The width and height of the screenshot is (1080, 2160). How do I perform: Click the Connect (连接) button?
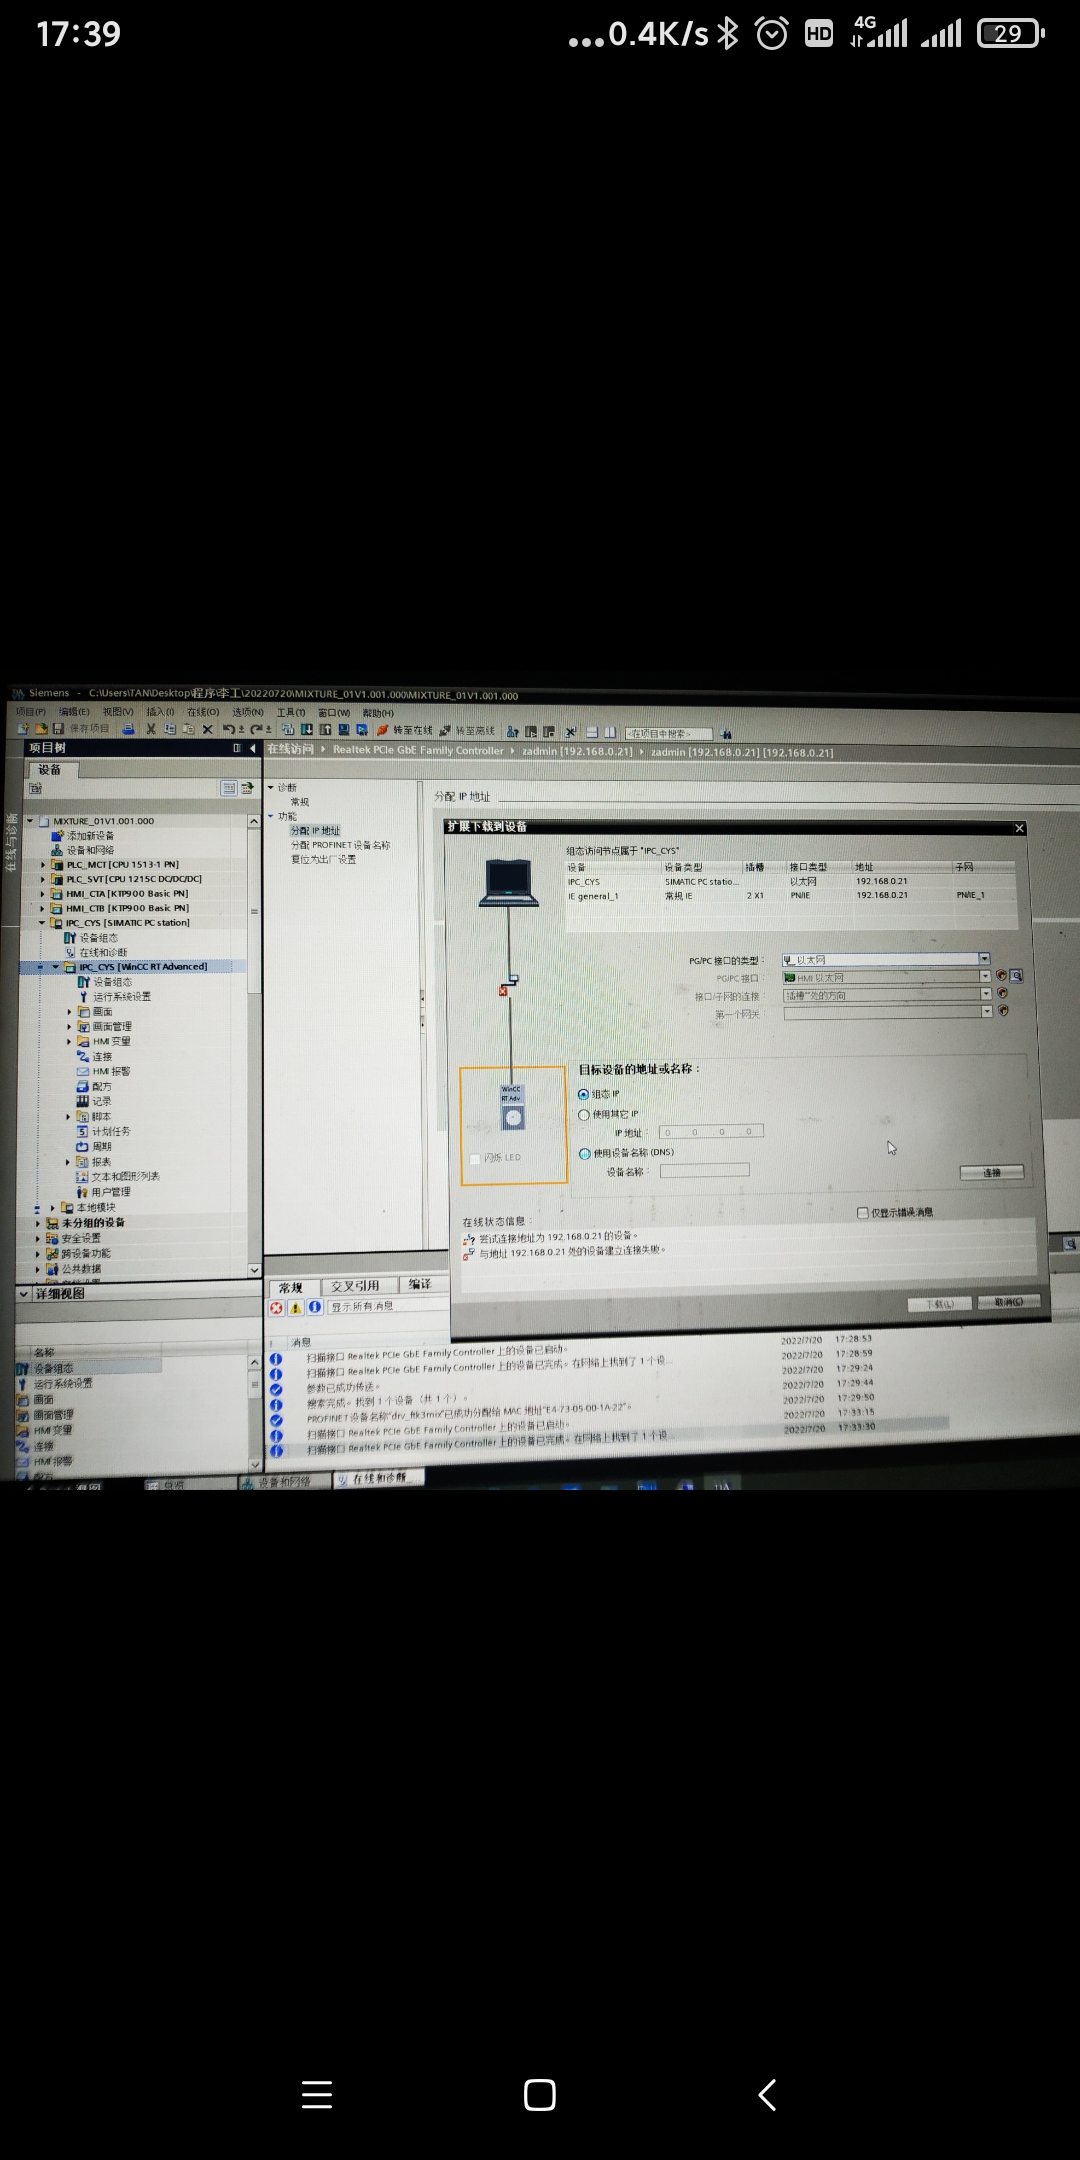point(991,1172)
